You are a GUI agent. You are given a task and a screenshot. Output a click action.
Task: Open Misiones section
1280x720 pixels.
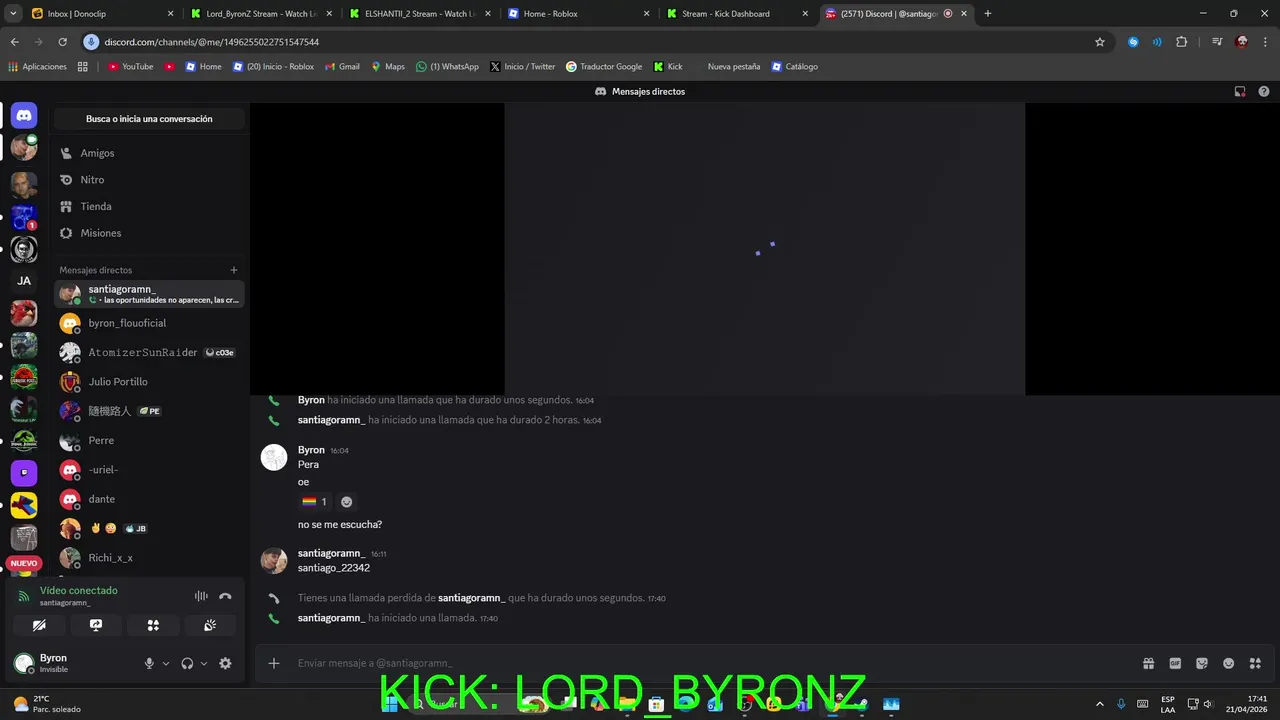coord(149,233)
